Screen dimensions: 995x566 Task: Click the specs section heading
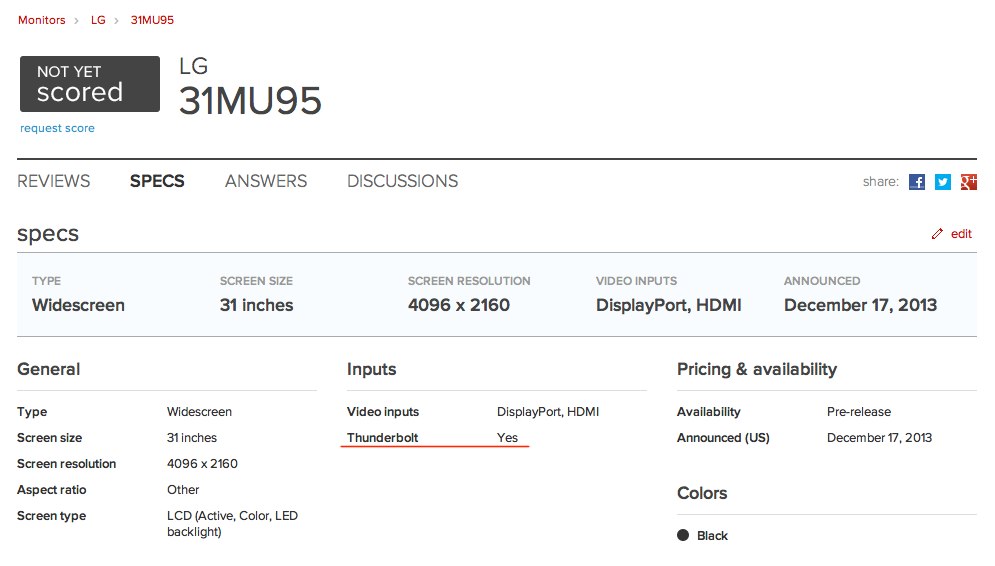click(48, 234)
